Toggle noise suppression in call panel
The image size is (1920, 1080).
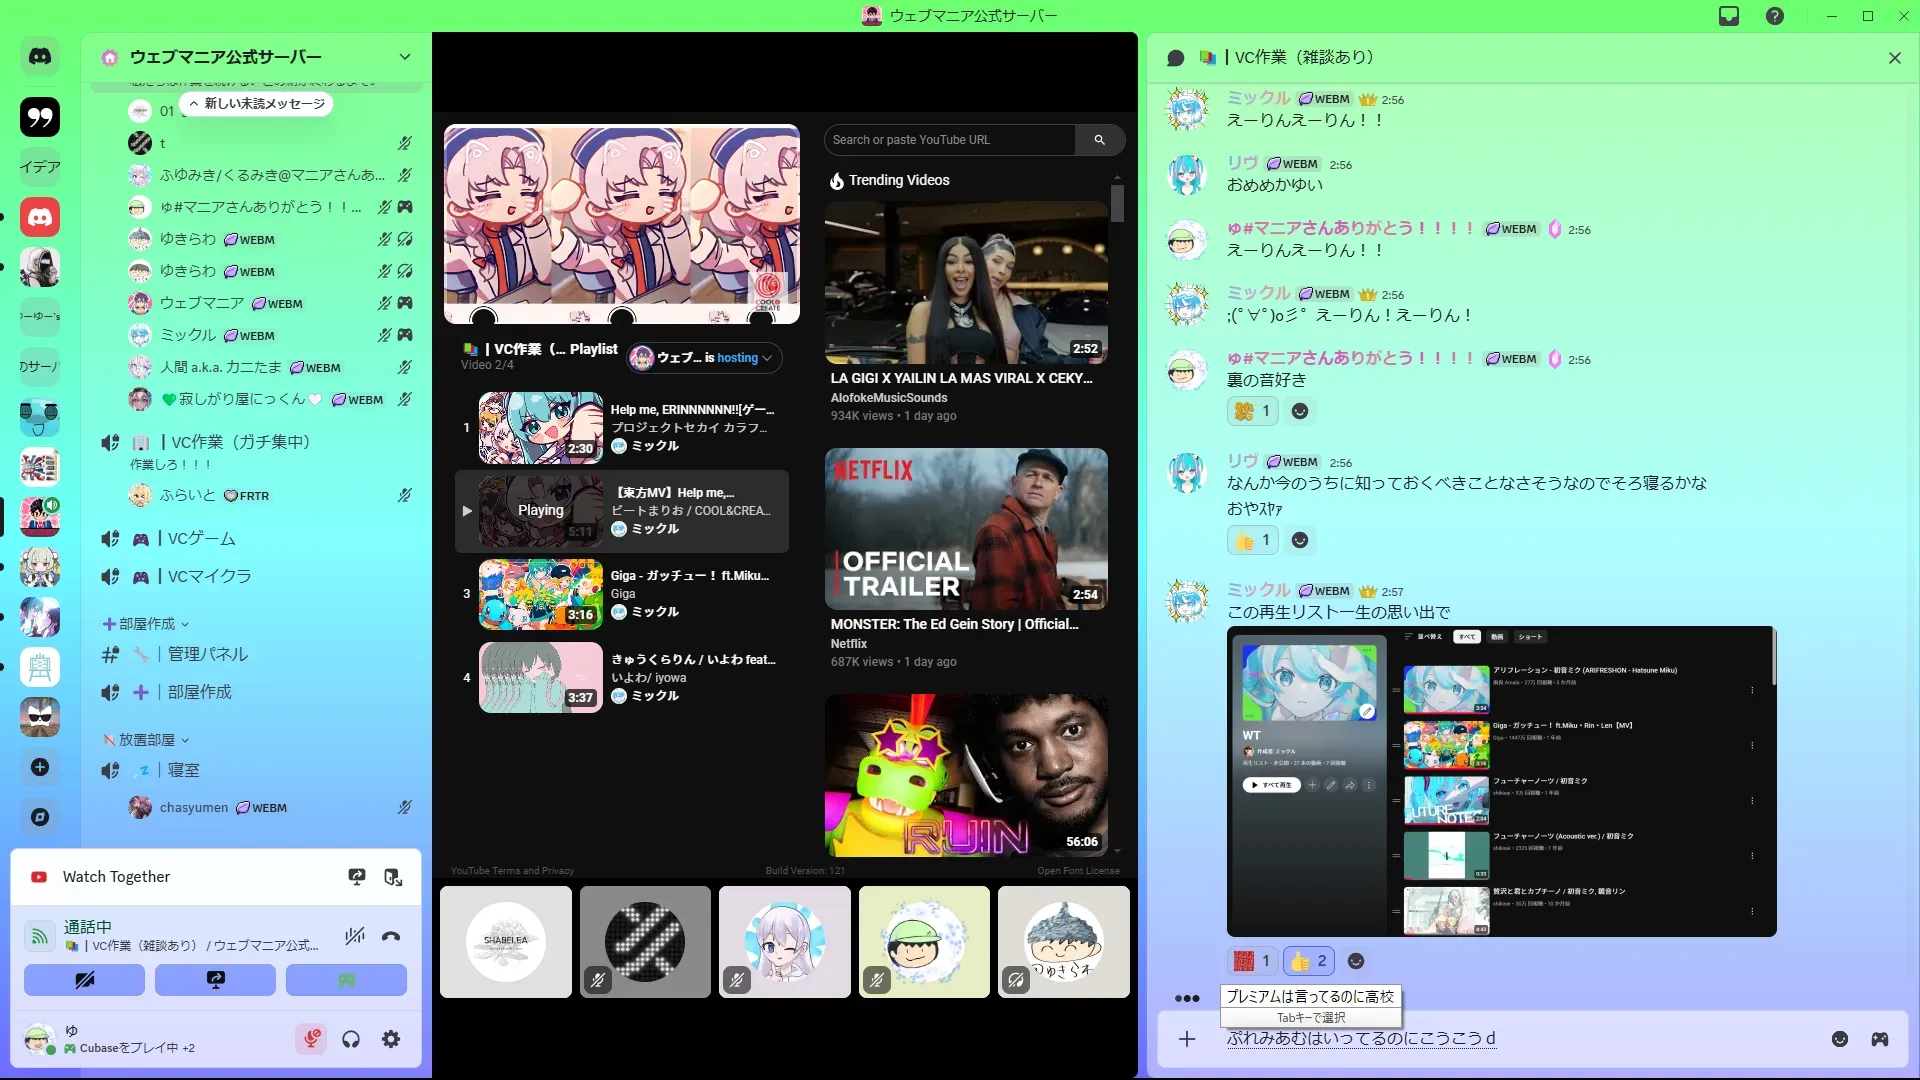[354, 936]
